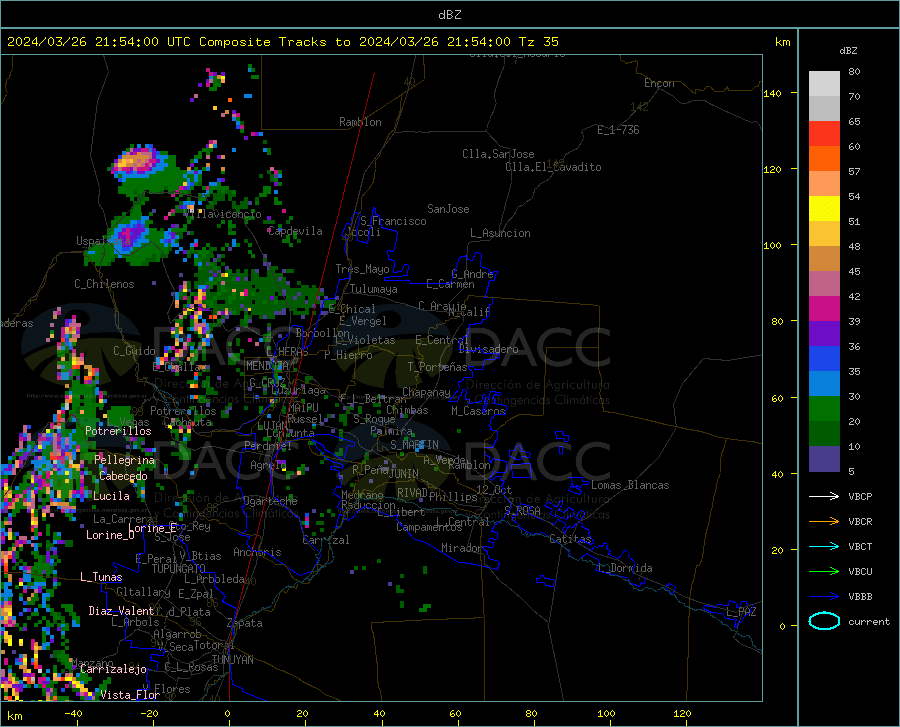The height and width of the screenshot is (727, 900).
Task: Click the high-reflectivity storm cell north of Uspallata
Action: tap(137, 161)
